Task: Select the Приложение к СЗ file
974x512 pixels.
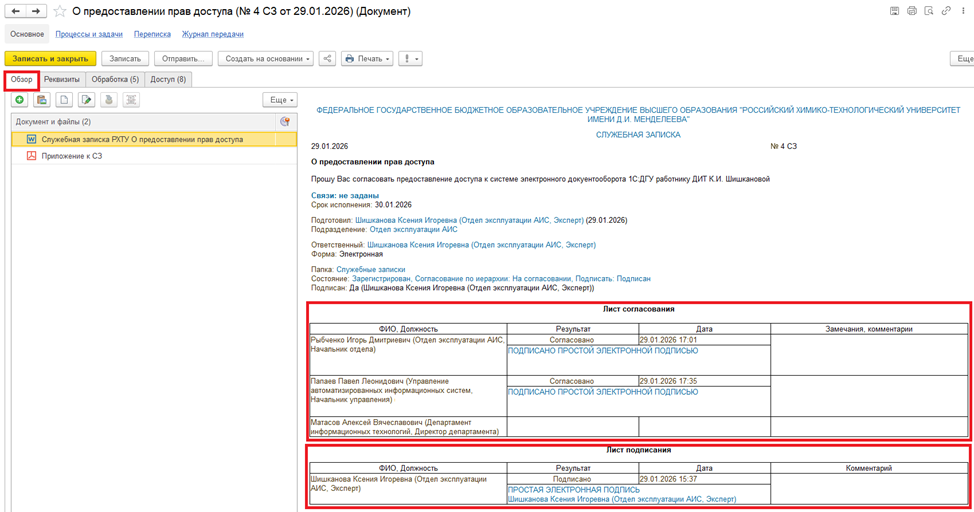Action: [72, 156]
